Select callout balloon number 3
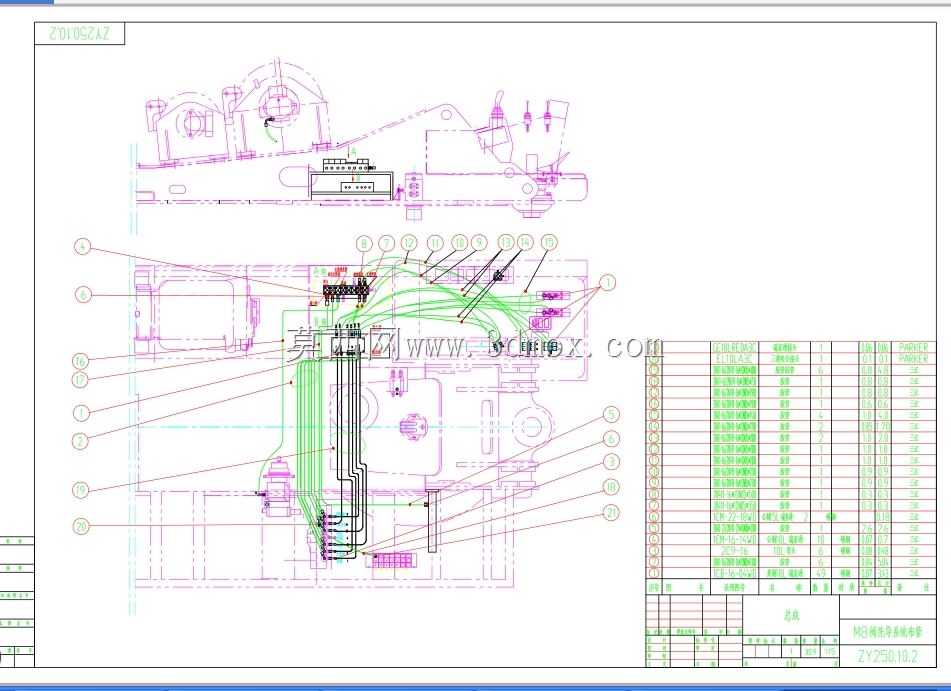Viewport: 951px width, 691px height. tap(611, 462)
